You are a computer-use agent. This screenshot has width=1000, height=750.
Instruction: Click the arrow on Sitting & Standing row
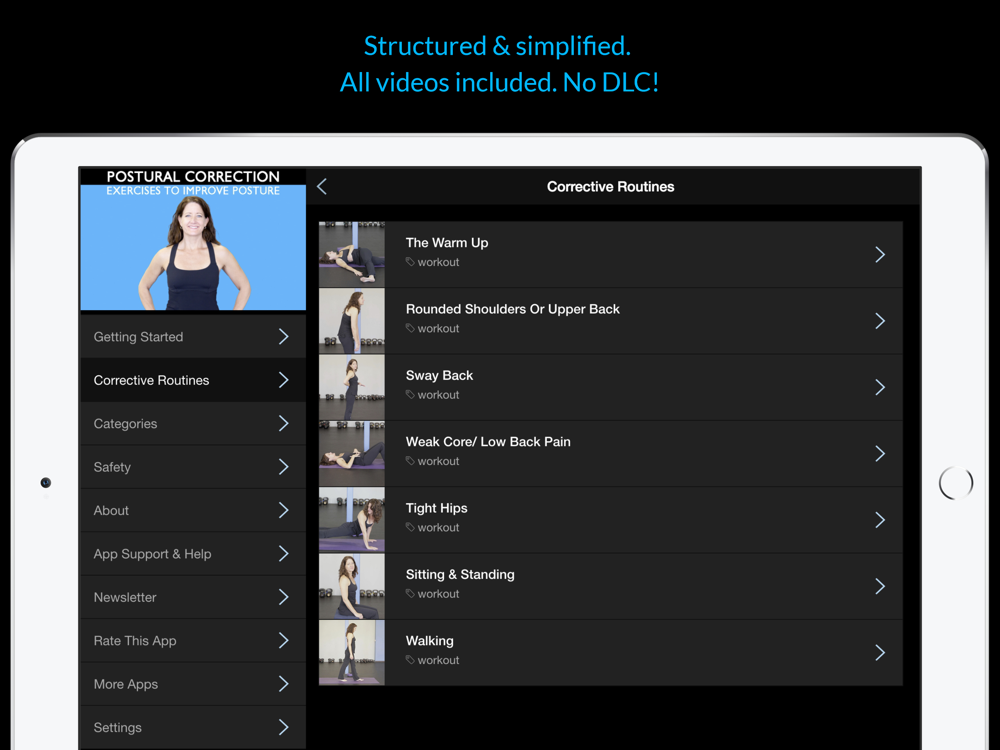coord(880,586)
